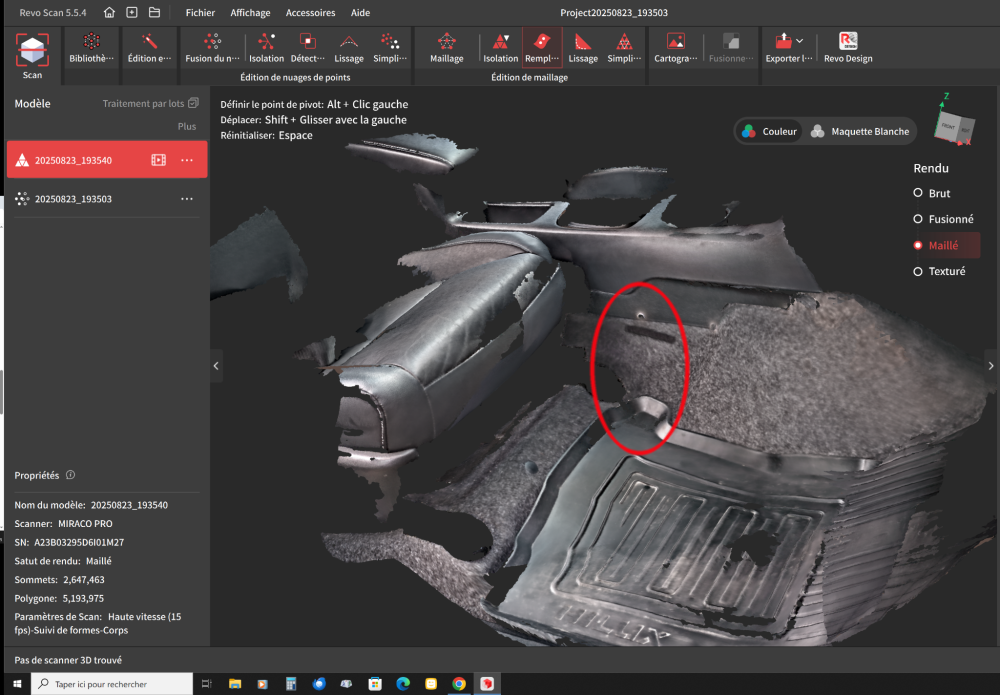
Task: Select the Fusionné render option
Action: [943, 219]
